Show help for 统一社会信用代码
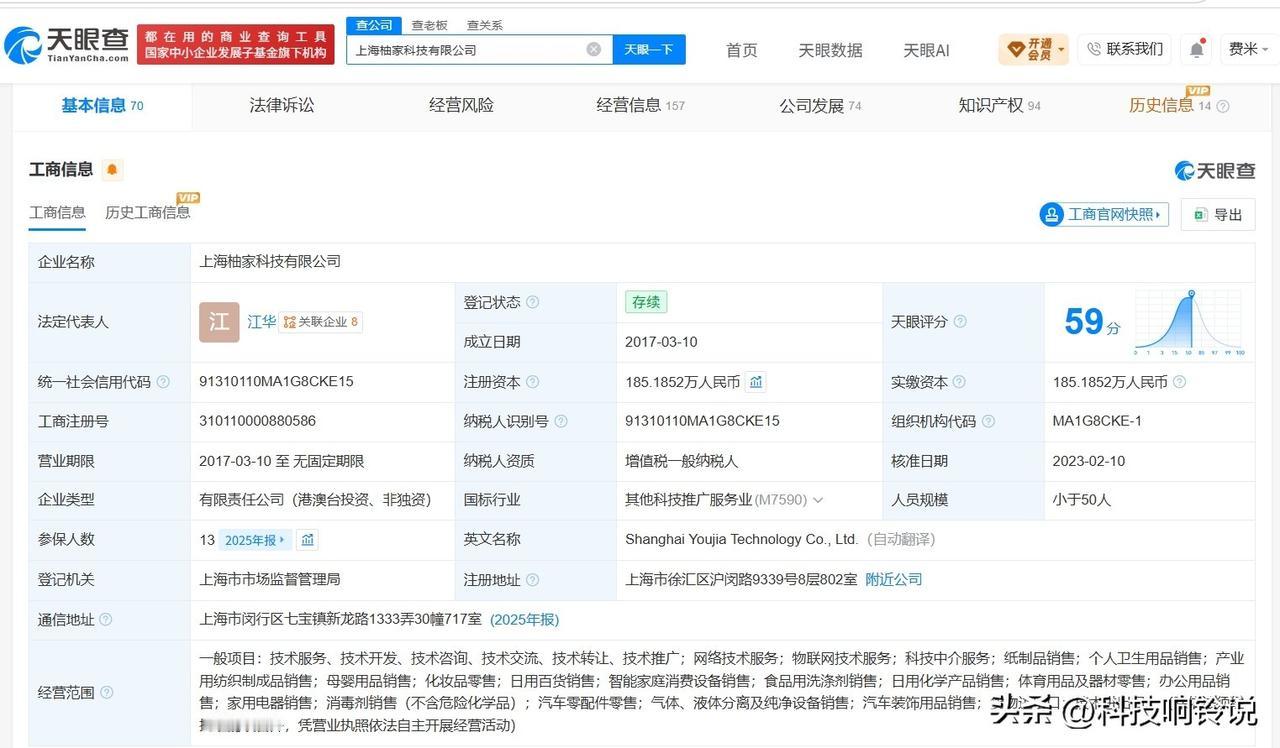The height and width of the screenshot is (748, 1280). (x=163, y=382)
